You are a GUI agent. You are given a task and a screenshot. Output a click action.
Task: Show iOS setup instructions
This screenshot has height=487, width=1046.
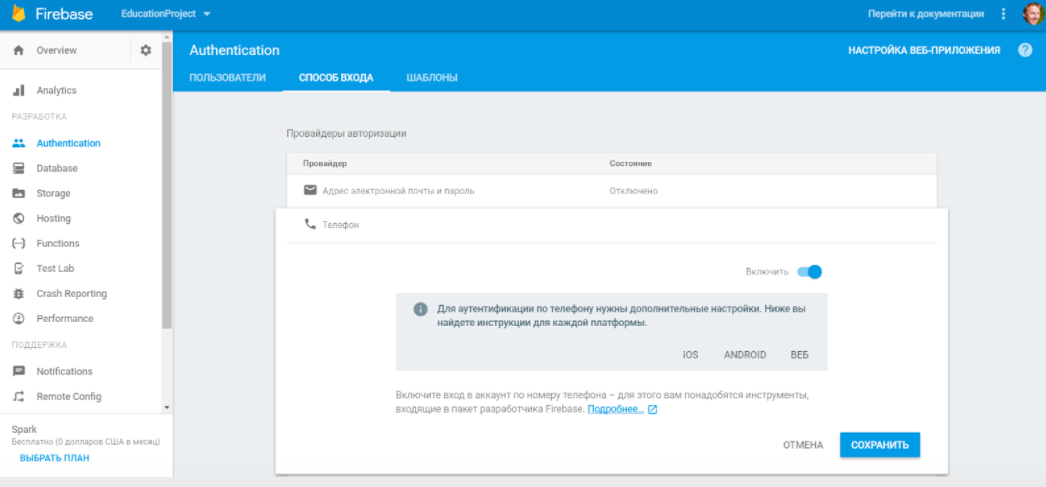click(x=690, y=355)
